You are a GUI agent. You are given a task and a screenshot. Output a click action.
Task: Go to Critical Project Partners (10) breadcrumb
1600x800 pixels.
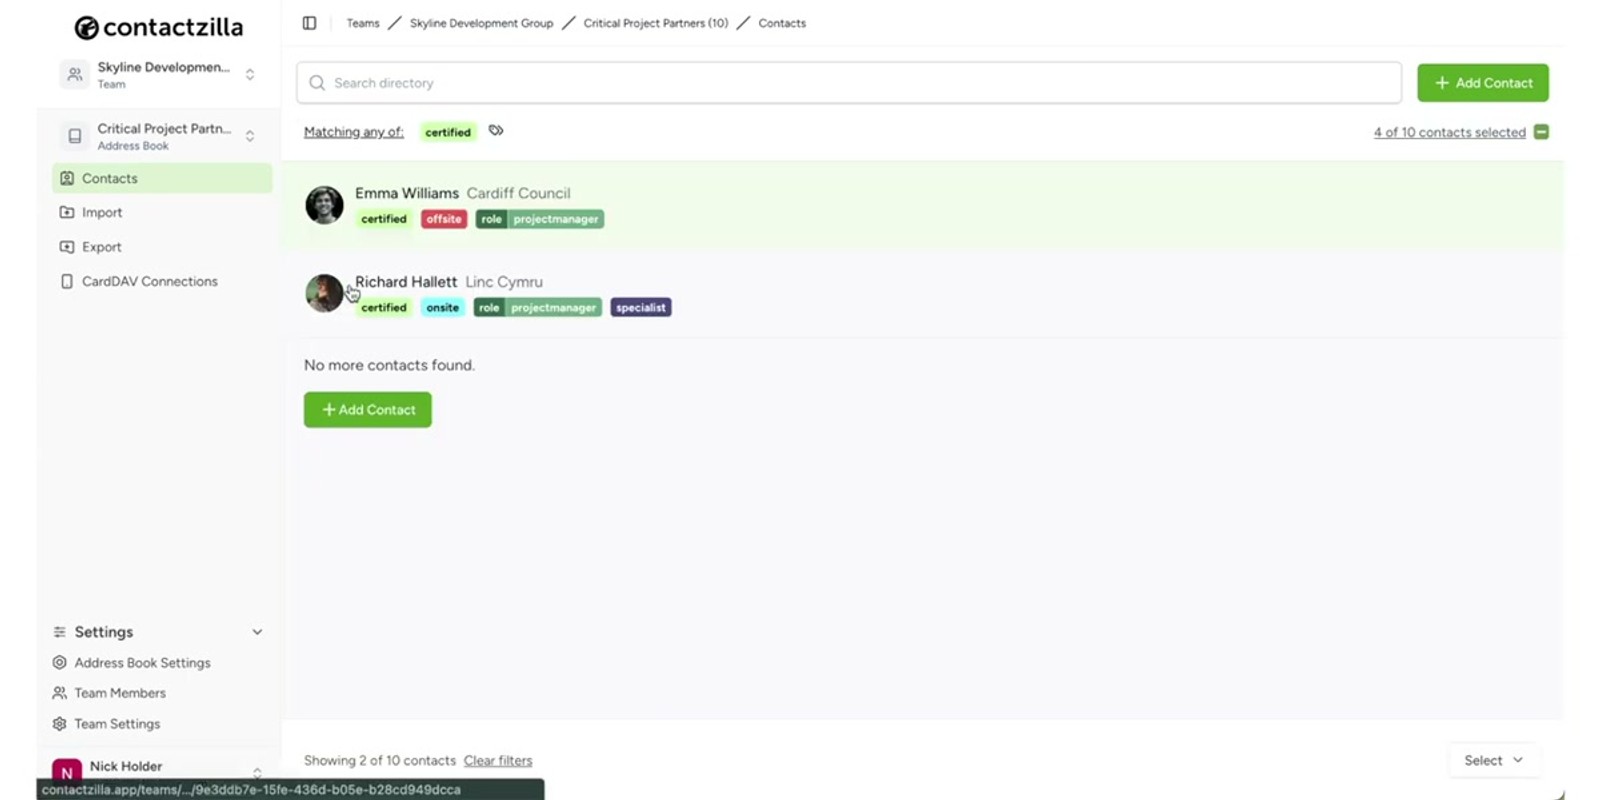coord(656,23)
